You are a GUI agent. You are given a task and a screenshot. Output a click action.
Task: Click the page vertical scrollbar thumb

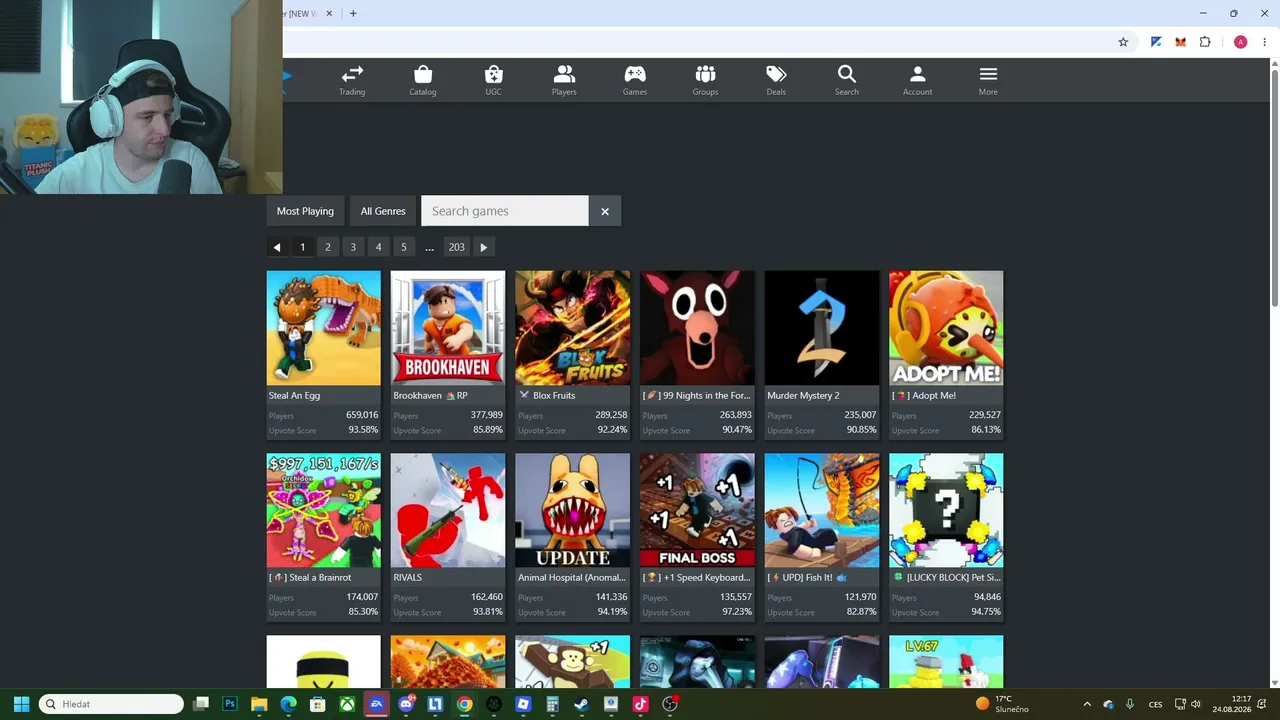1274,188
